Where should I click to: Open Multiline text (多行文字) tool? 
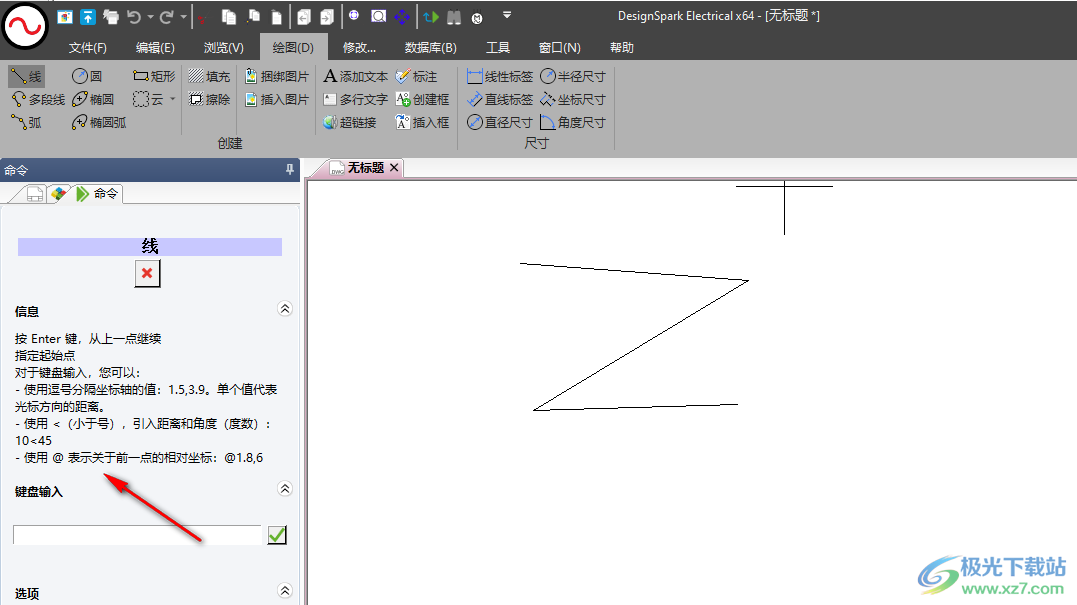point(356,100)
